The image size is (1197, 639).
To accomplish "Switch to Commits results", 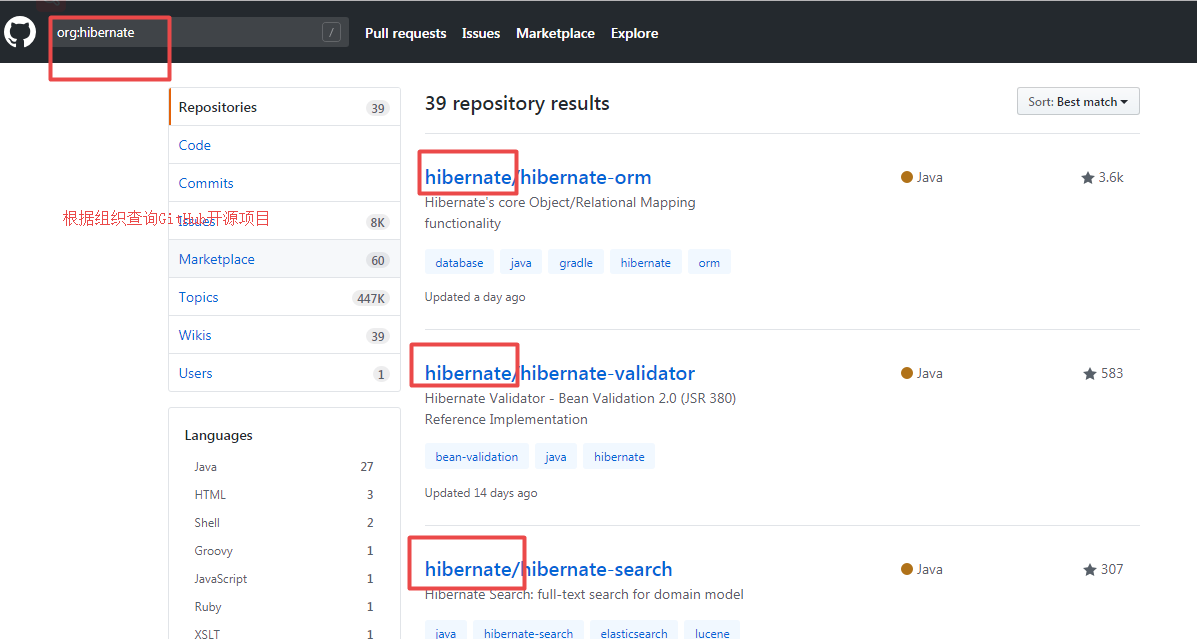I will (206, 183).
